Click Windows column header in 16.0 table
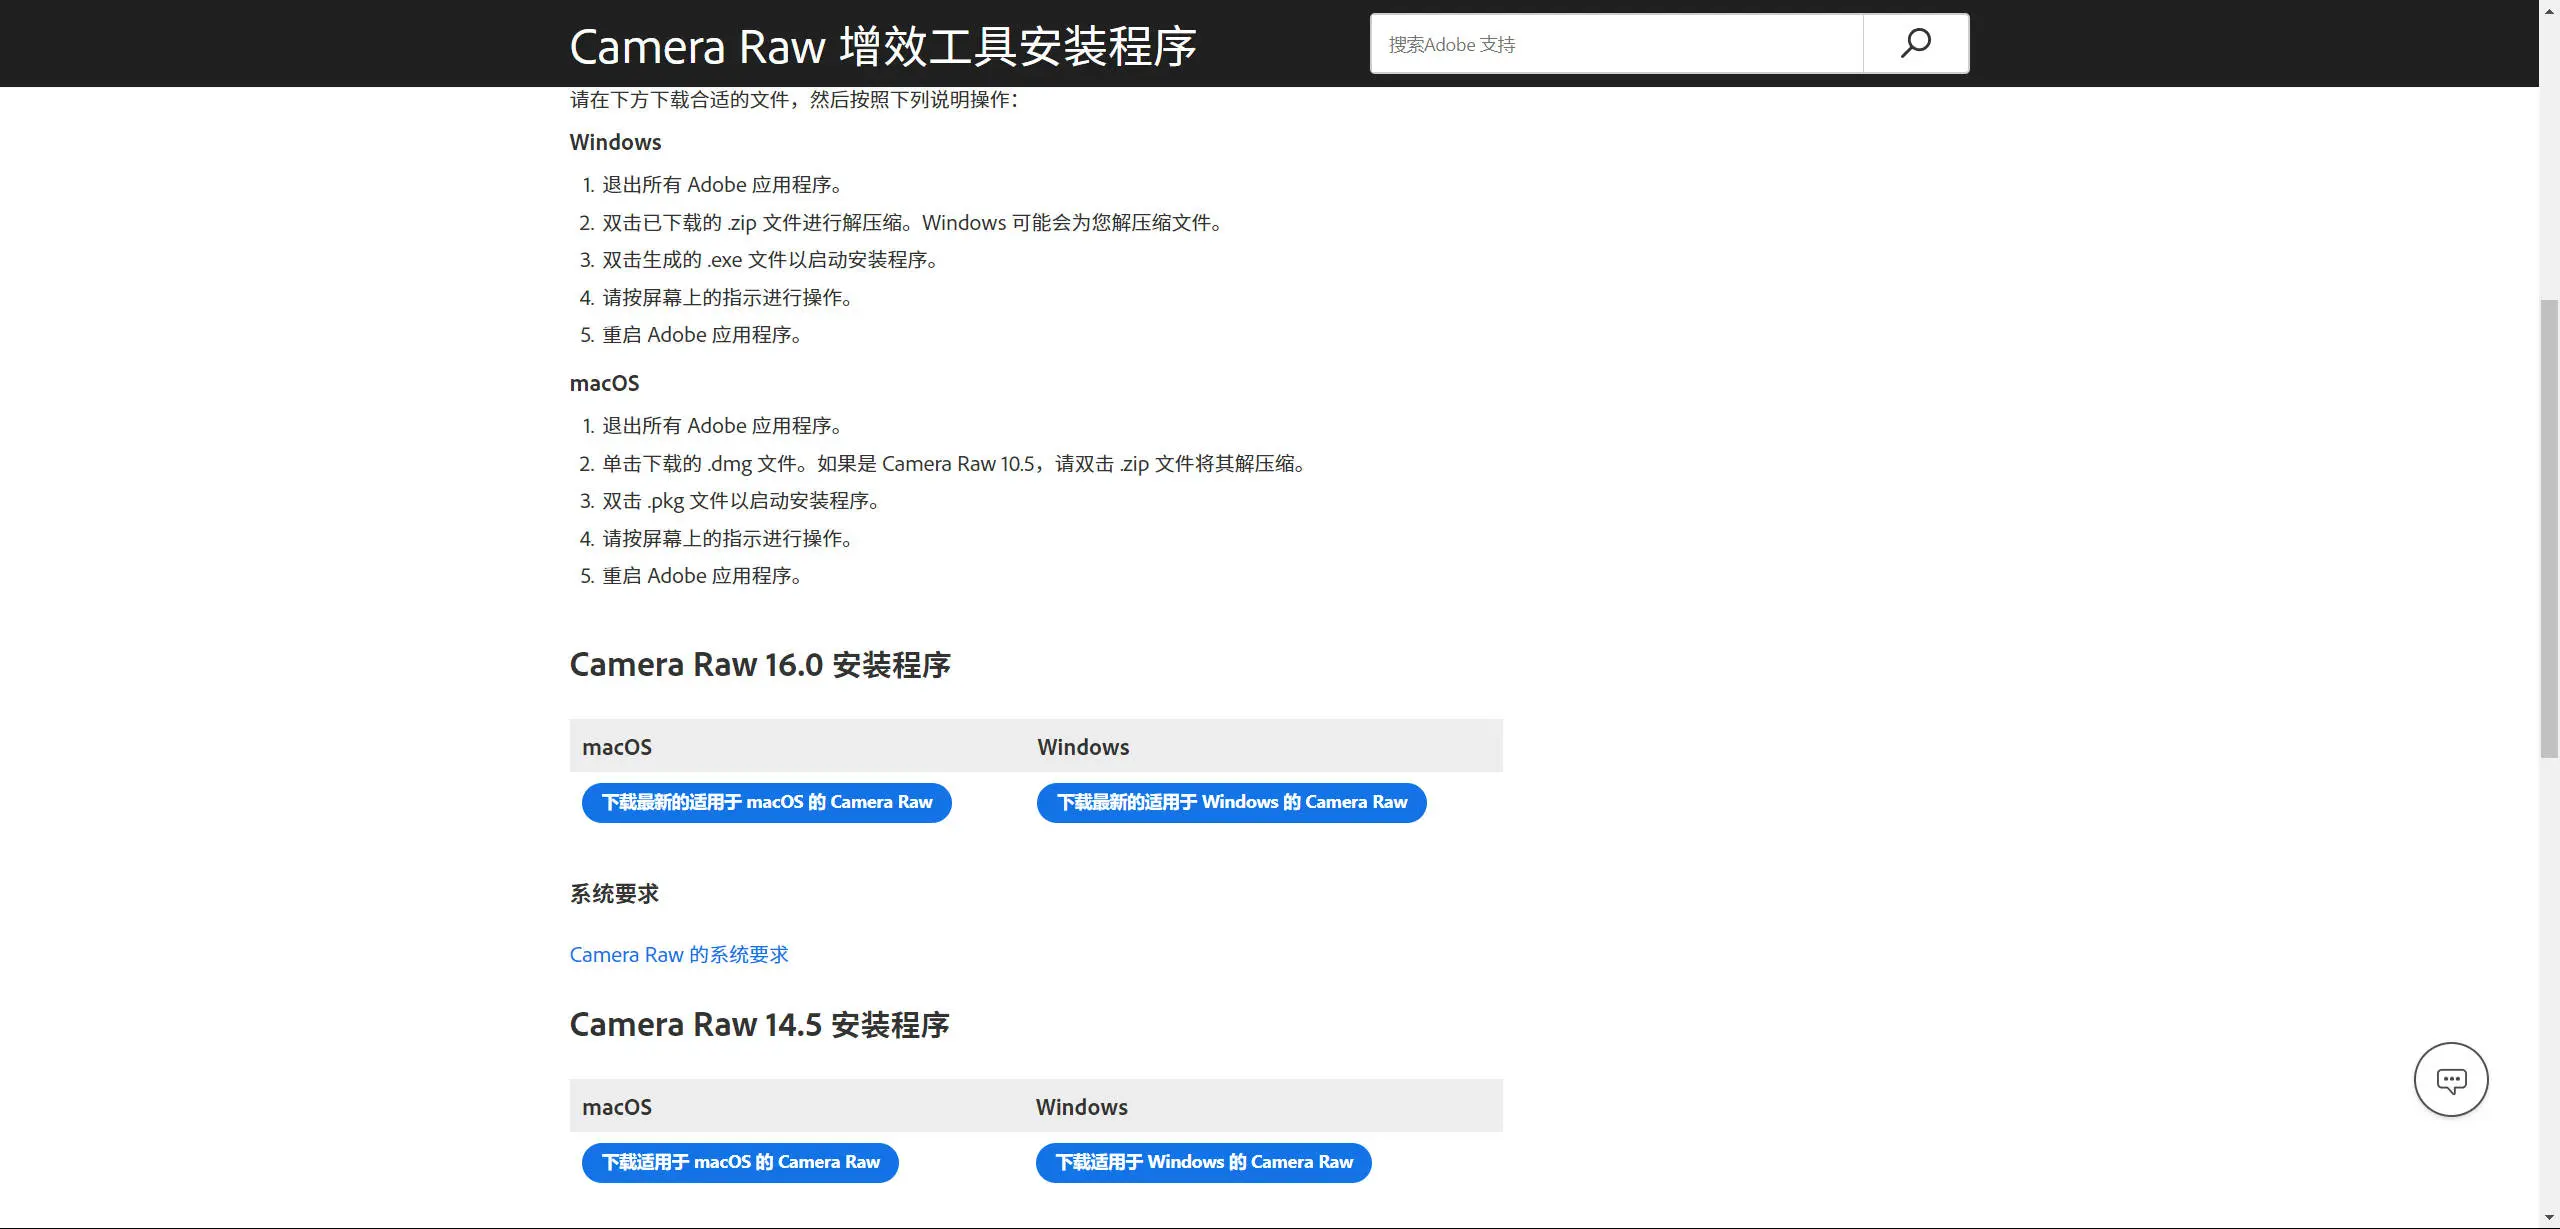This screenshot has width=2560, height=1229. coord(1083,747)
